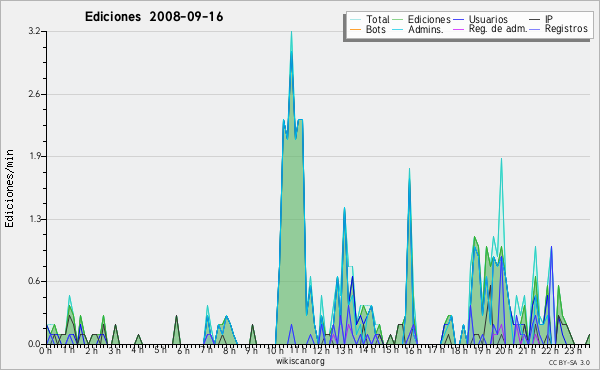Viewport: 600px width, 370px height.
Task: Click the '1 h' x-axis label
Action: tap(68, 350)
